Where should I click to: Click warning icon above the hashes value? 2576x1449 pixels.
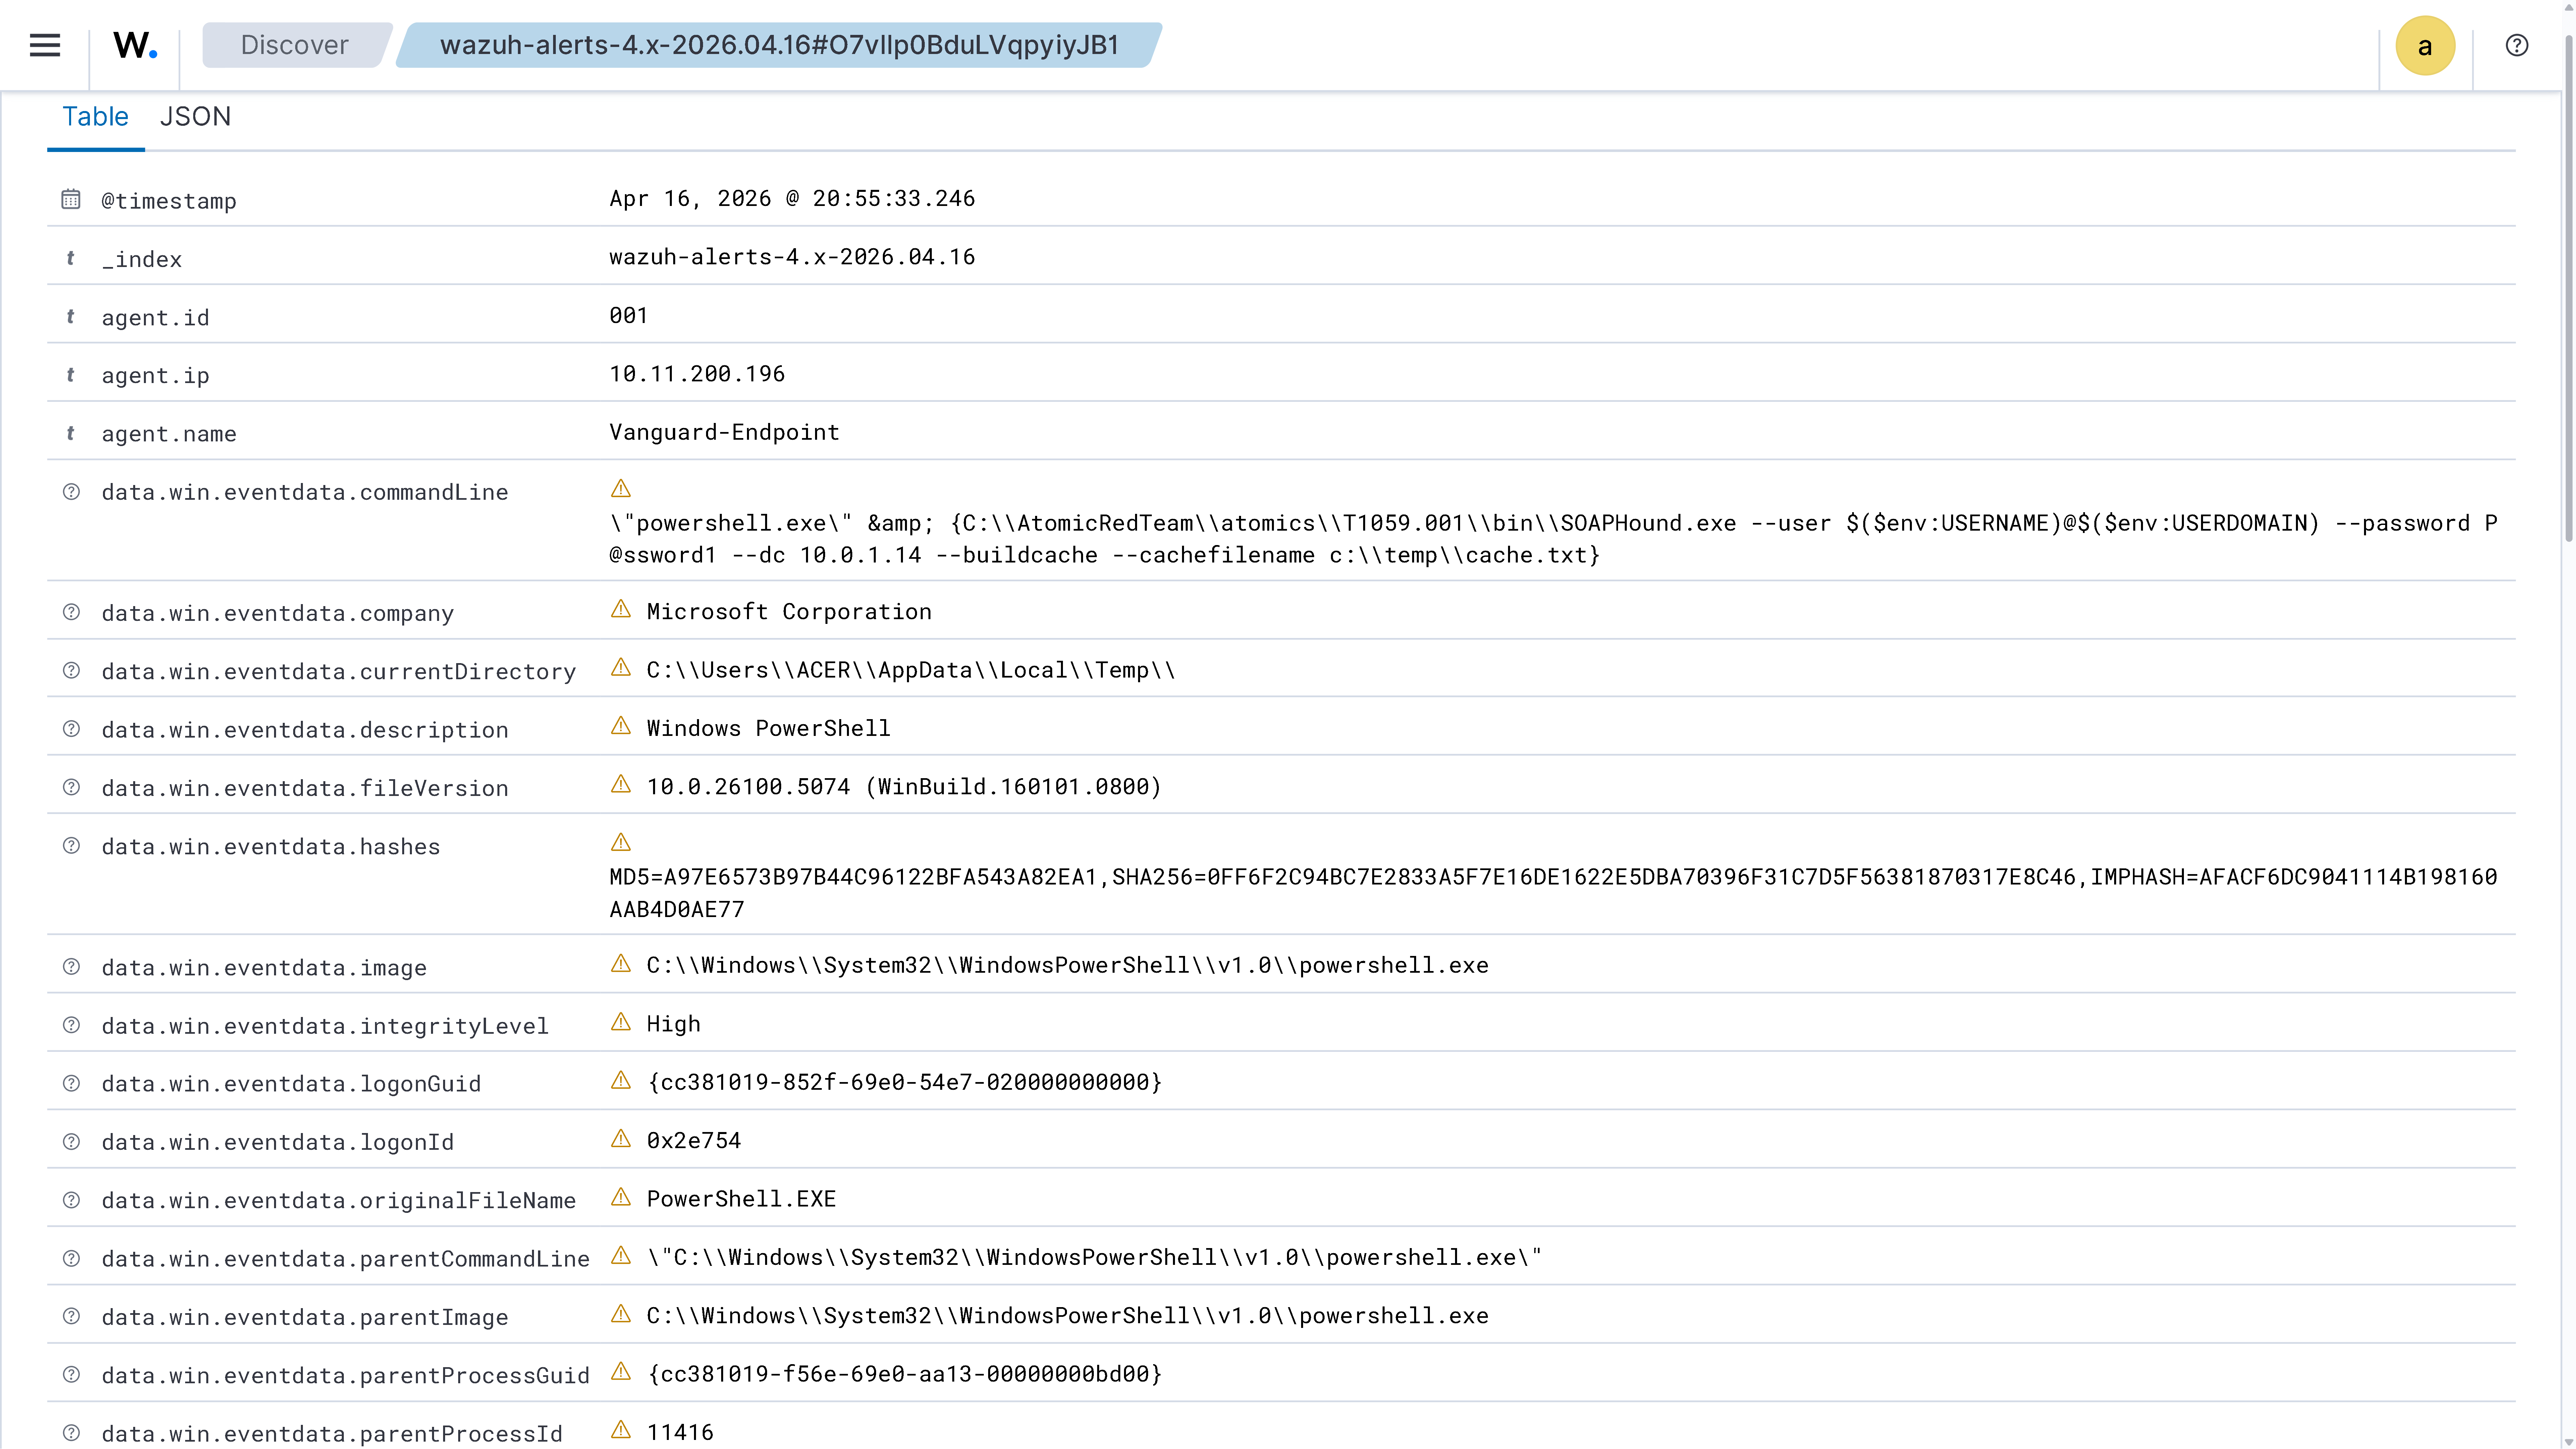click(x=621, y=843)
